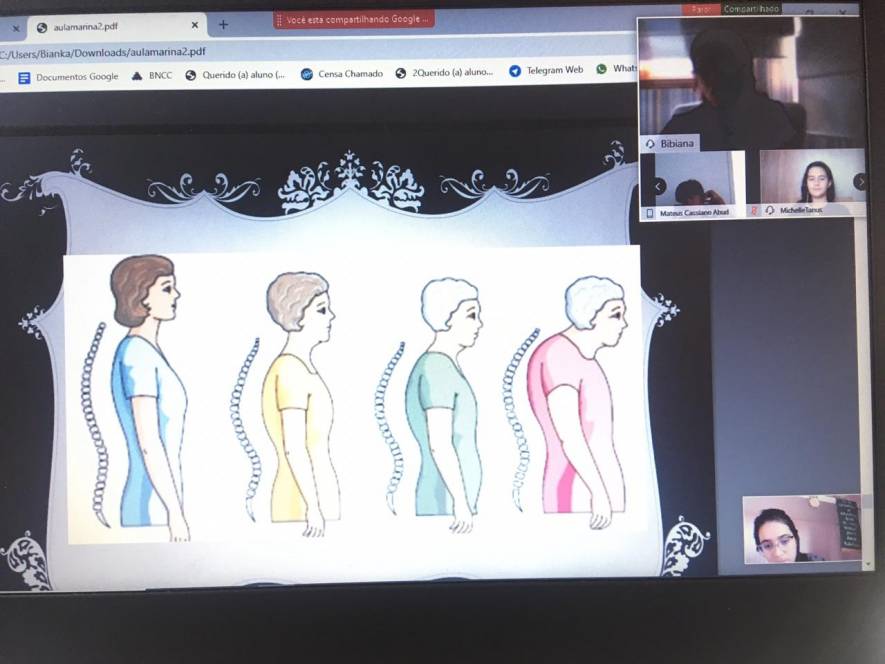This screenshot has width=885, height=664.
Task: Click the Documentos Google bookmark
Action: click(x=68, y=77)
